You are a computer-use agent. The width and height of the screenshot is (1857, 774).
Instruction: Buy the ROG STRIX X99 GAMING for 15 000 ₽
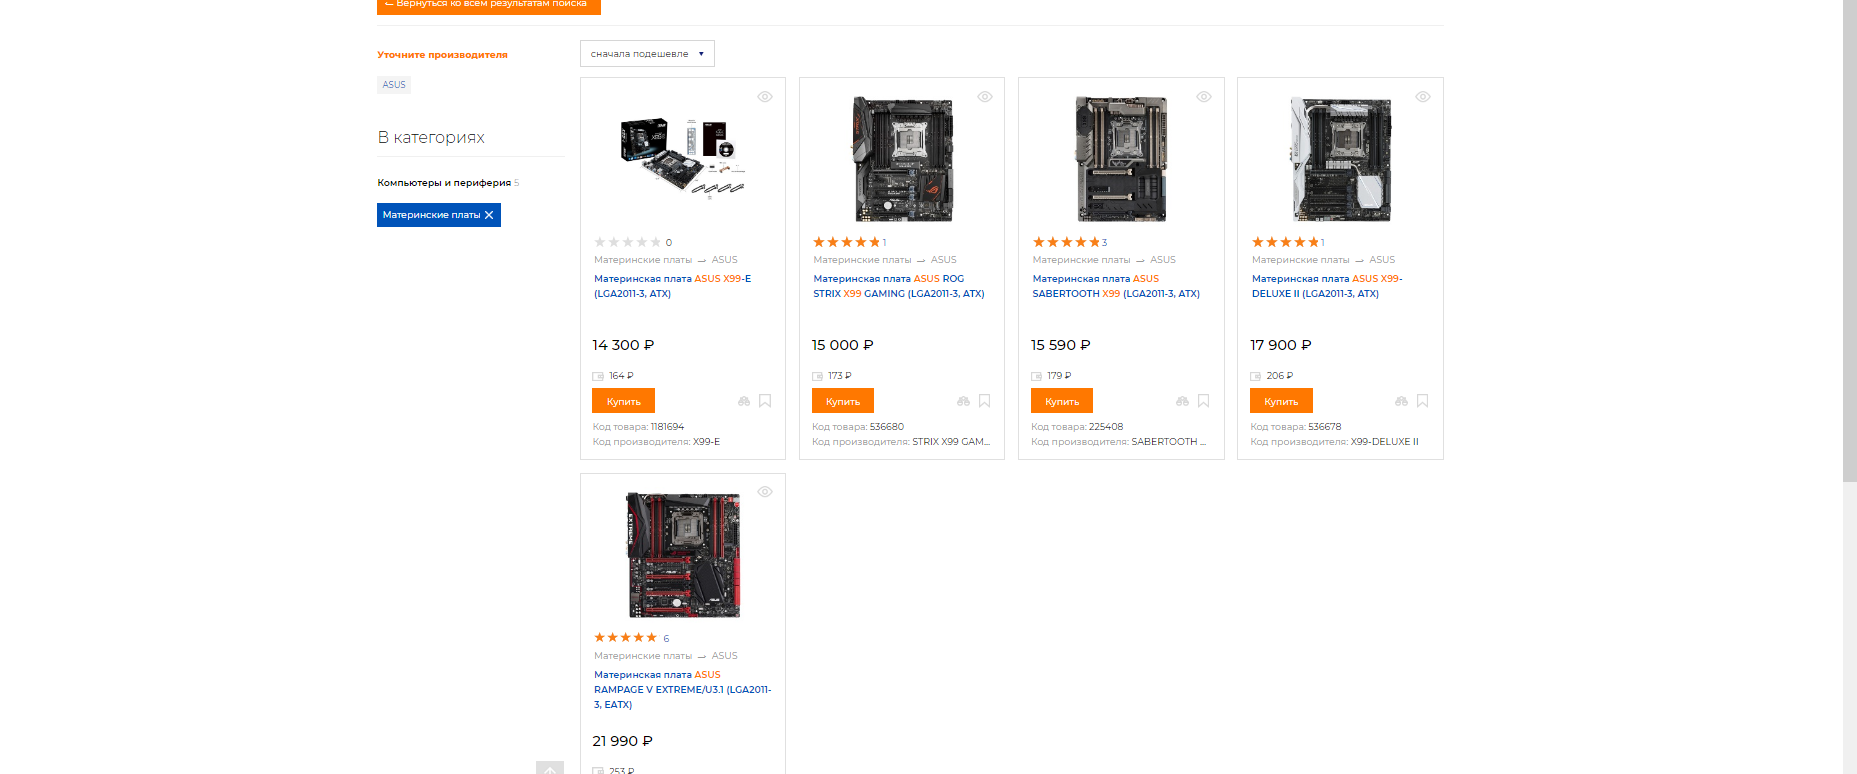pyautogui.click(x=843, y=401)
